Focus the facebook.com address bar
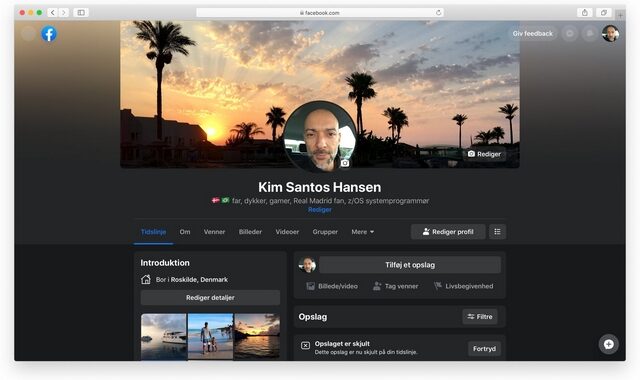The height and width of the screenshot is (380, 640). click(x=320, y=13)
